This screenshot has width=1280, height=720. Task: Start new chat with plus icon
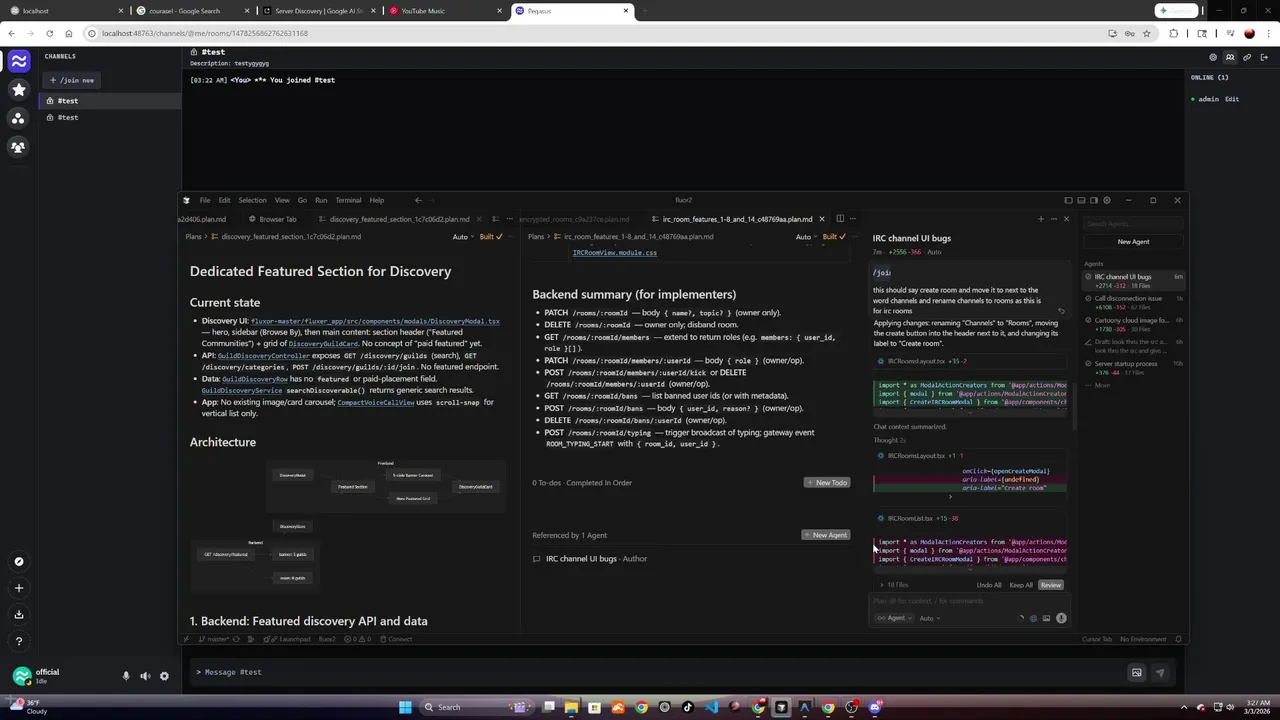click(1040, 219)
